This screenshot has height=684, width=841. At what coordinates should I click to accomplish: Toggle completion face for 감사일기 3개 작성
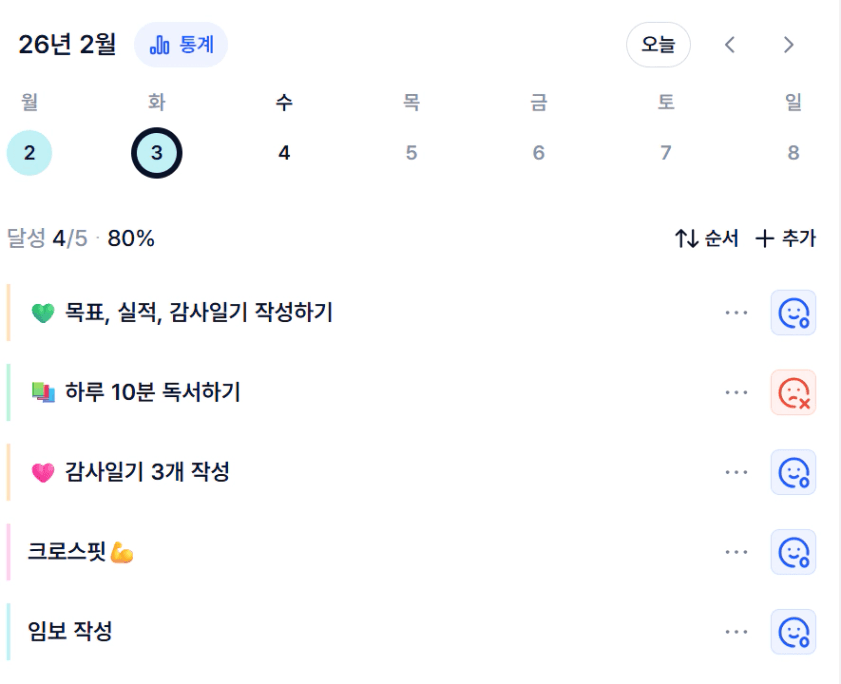coord(793,472)
